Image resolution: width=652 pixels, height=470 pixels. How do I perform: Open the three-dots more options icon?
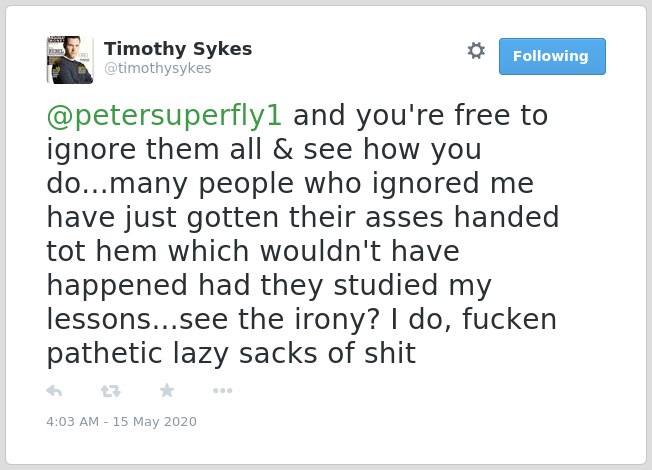point(222,391)
